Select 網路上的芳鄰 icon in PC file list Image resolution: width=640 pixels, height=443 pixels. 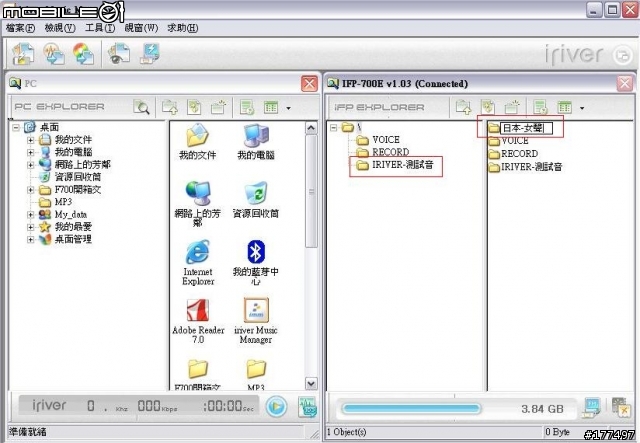(x=198, y=205)
